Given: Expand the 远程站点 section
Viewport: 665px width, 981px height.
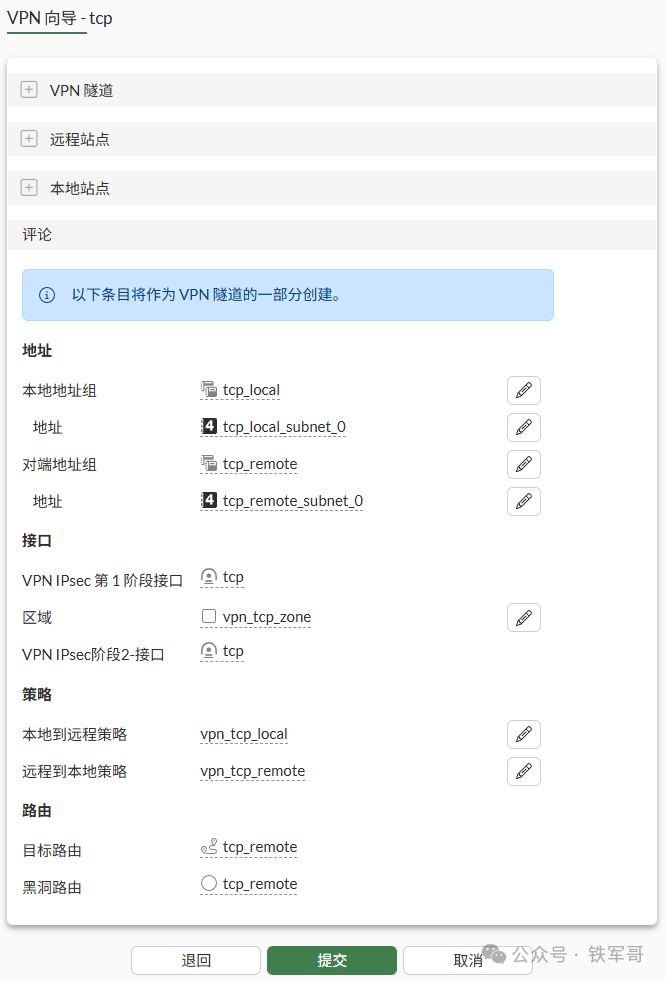Looking at the screenshot, I should pyautogui.click(x=29, y=138).
